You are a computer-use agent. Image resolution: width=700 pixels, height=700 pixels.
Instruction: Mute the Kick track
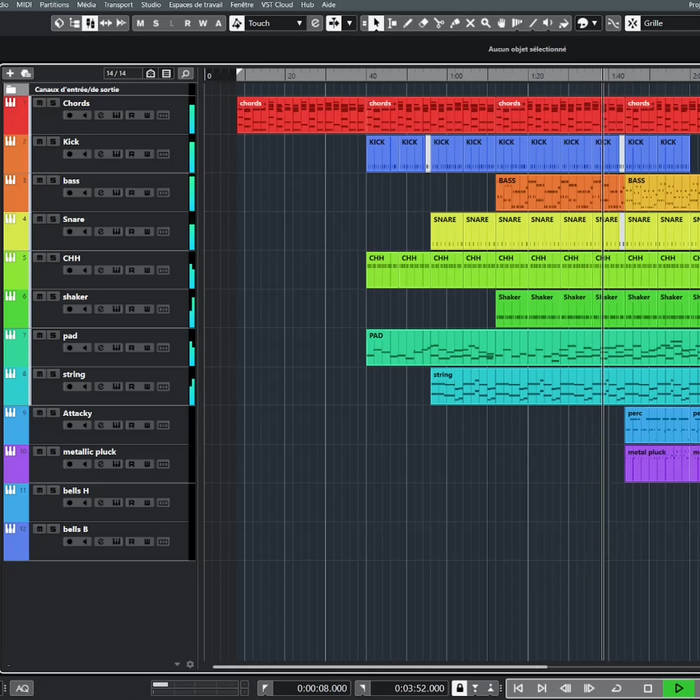coord(40,142)
